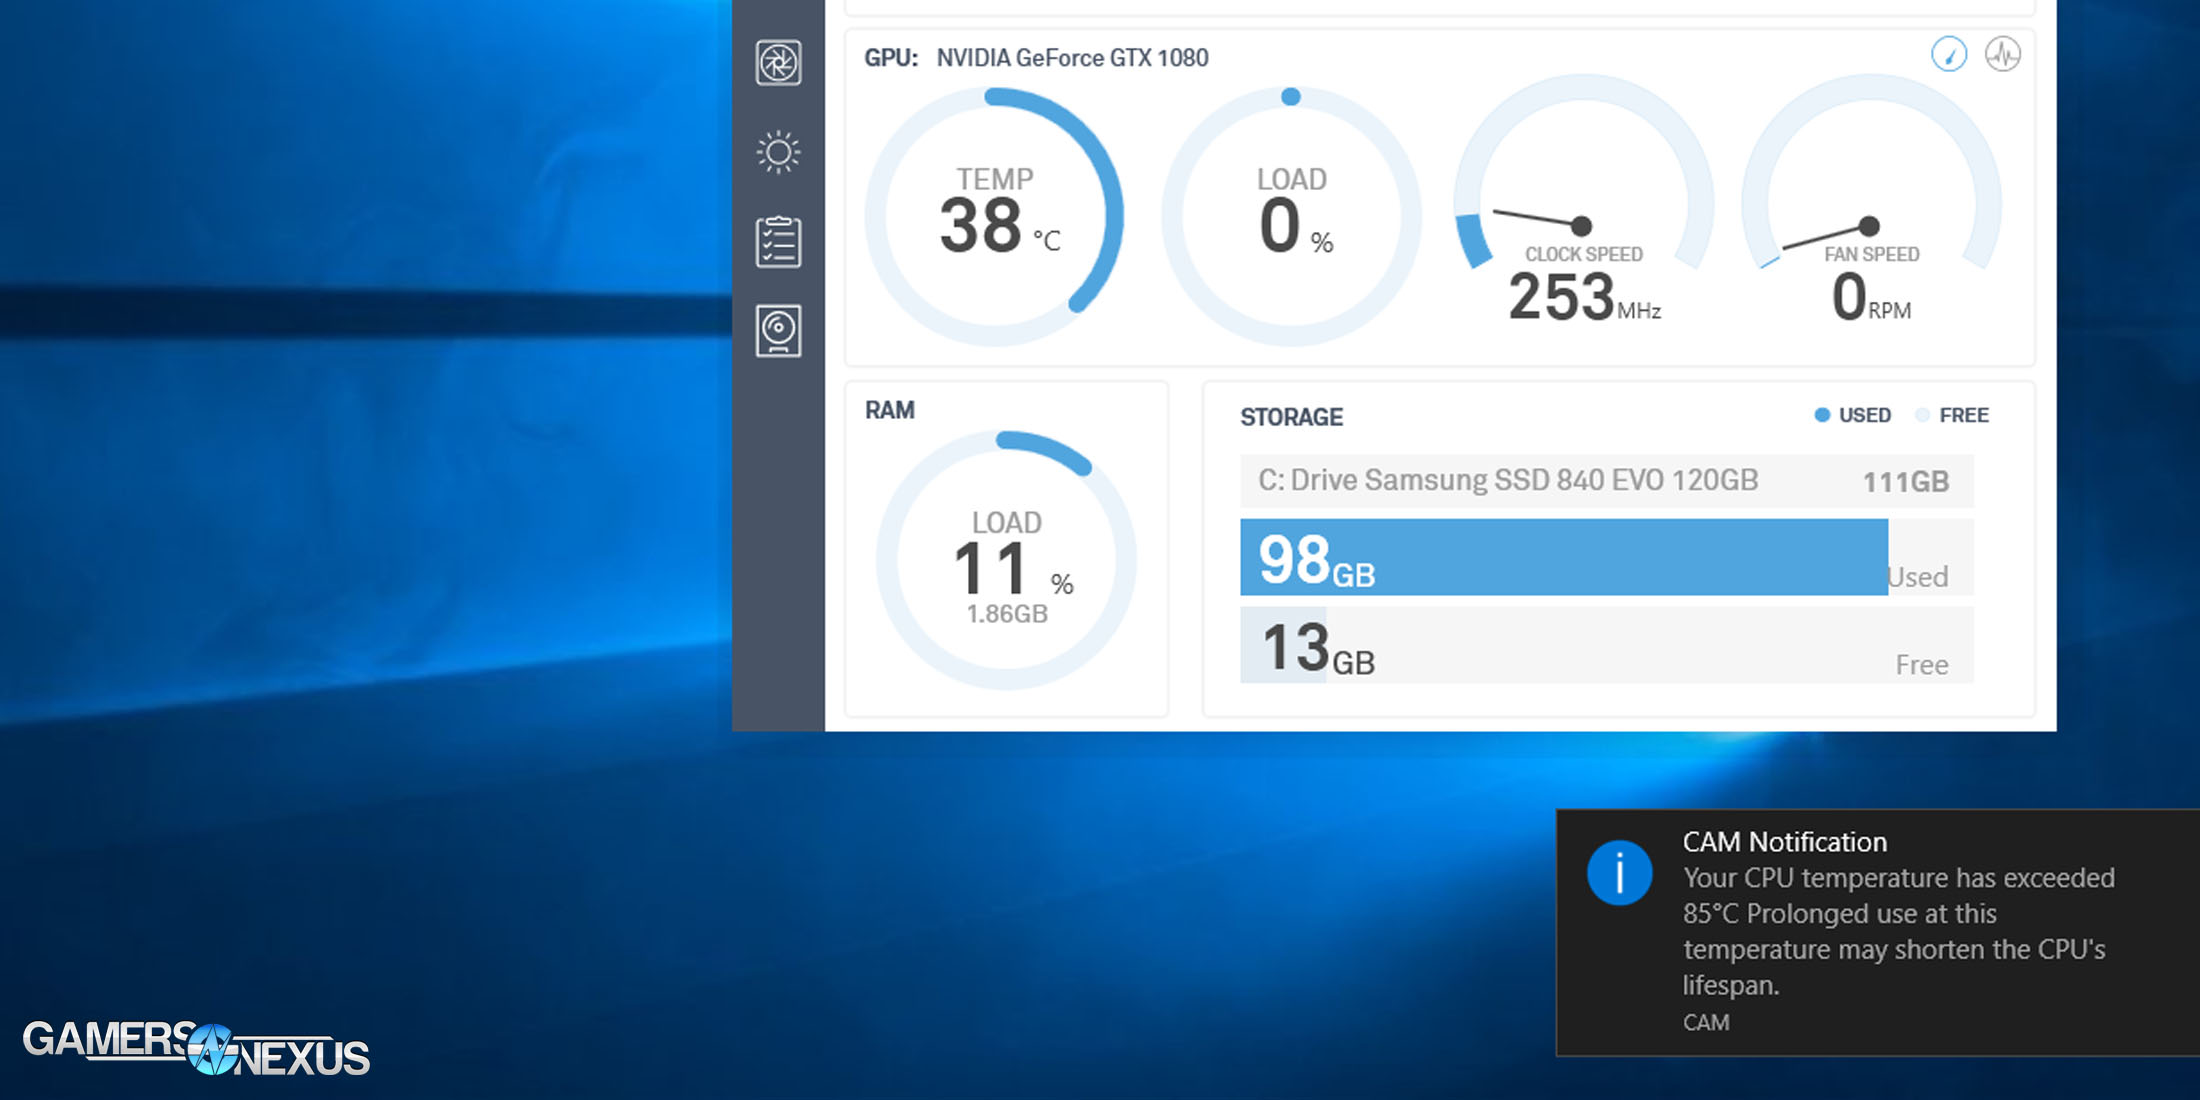Expand the RAM panel by clicking its header
The width and height of the screenshot is (2200, 1100).
click(891, 409)
